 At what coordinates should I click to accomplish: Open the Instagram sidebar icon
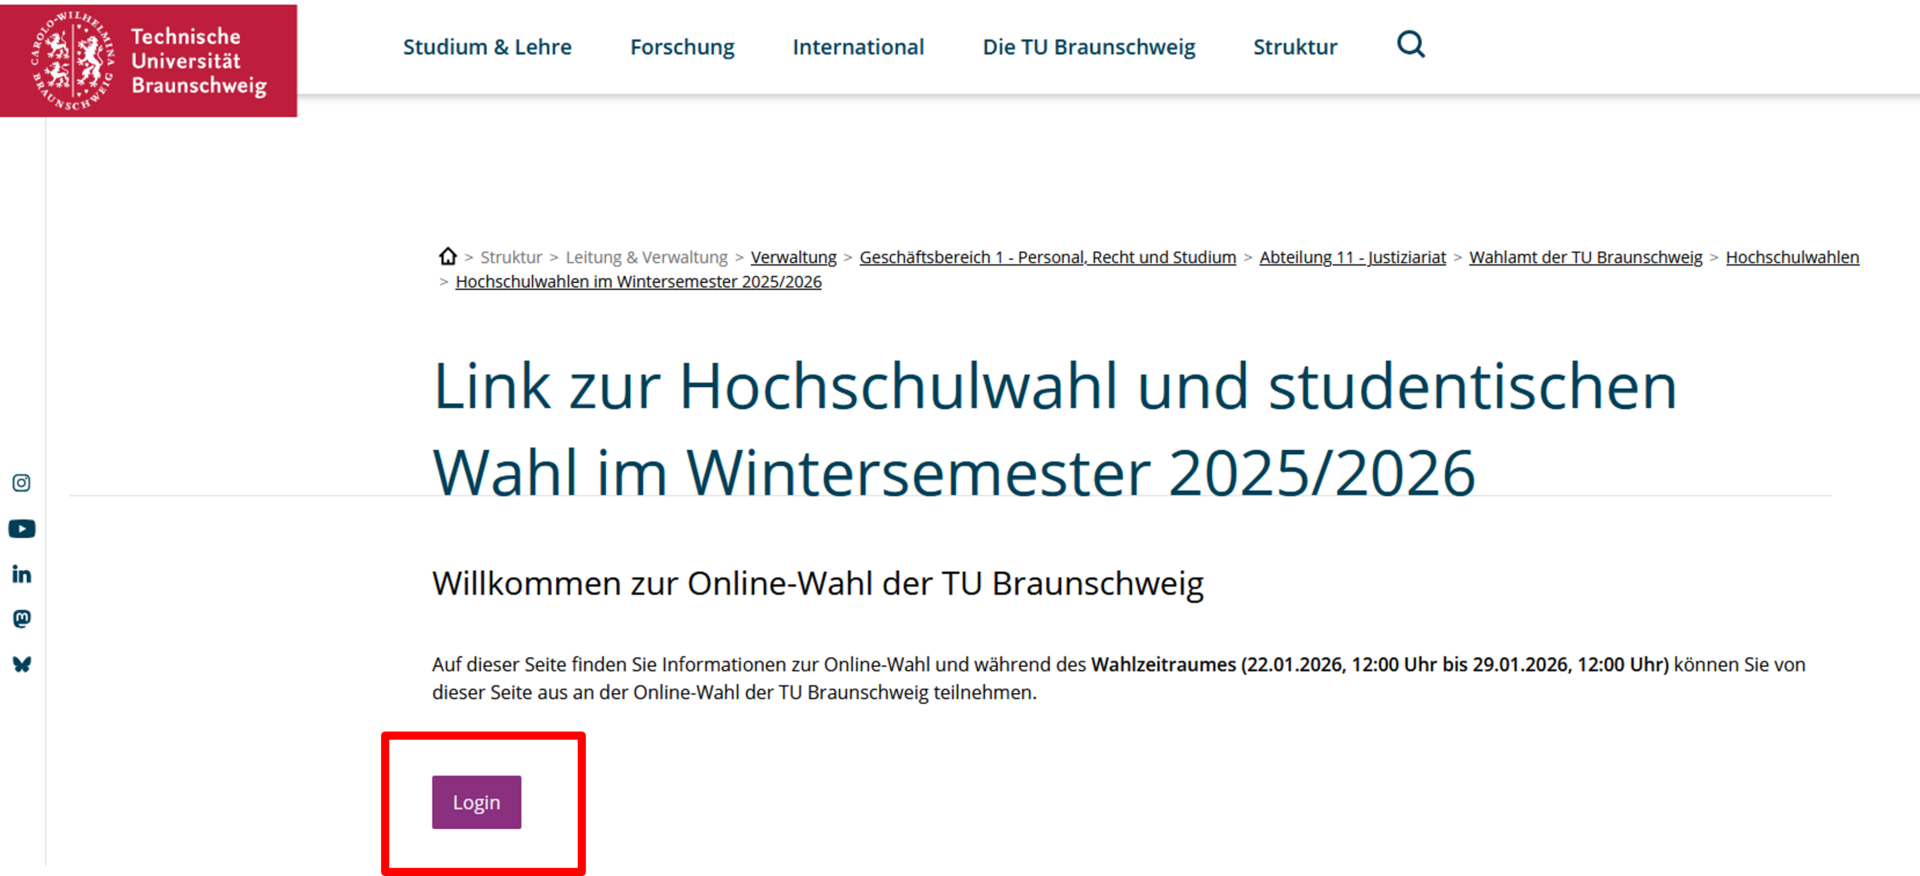point(21,483)
